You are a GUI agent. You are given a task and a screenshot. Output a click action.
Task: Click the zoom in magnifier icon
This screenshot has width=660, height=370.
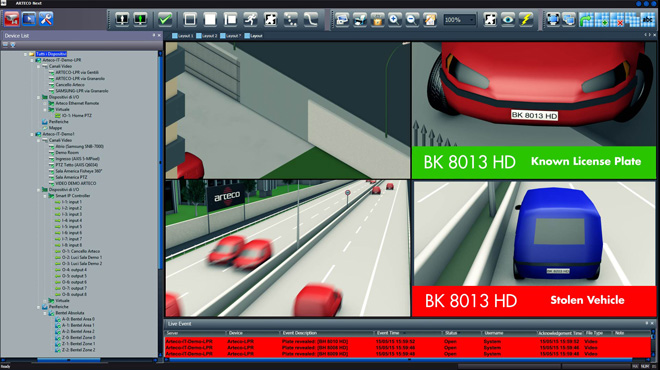(394, 20)
